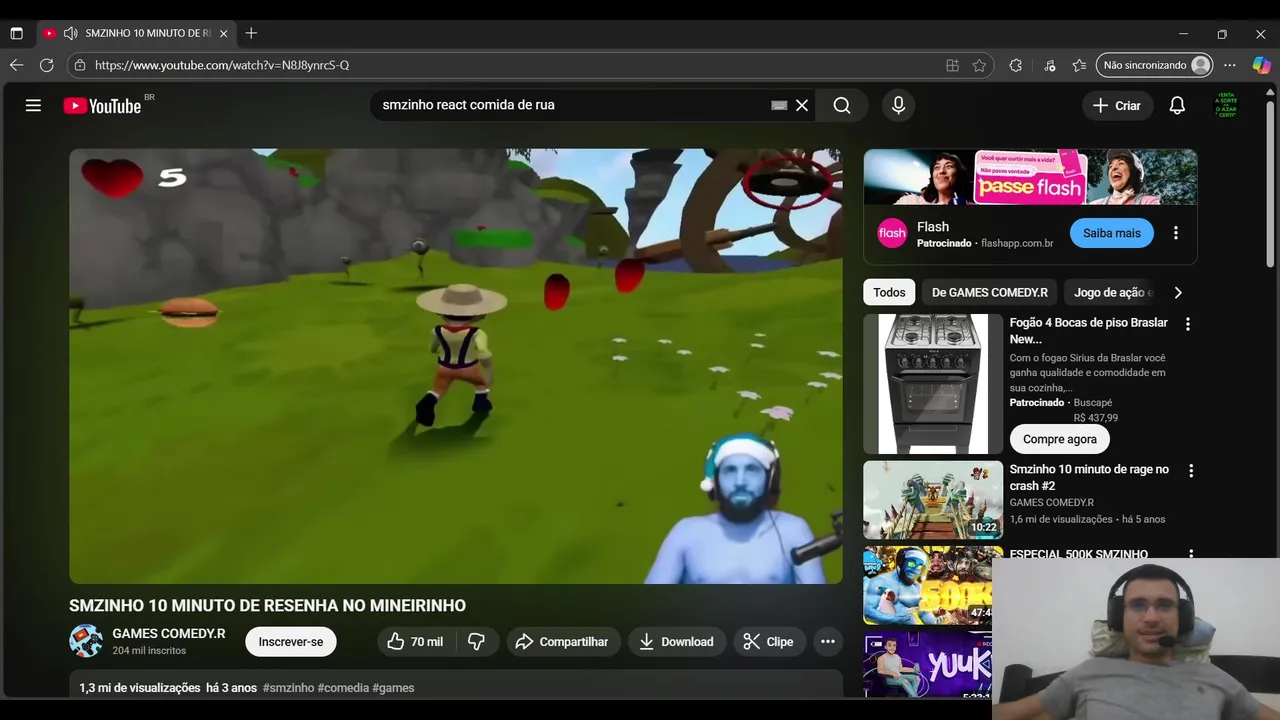Clear the search text with X

802,105
